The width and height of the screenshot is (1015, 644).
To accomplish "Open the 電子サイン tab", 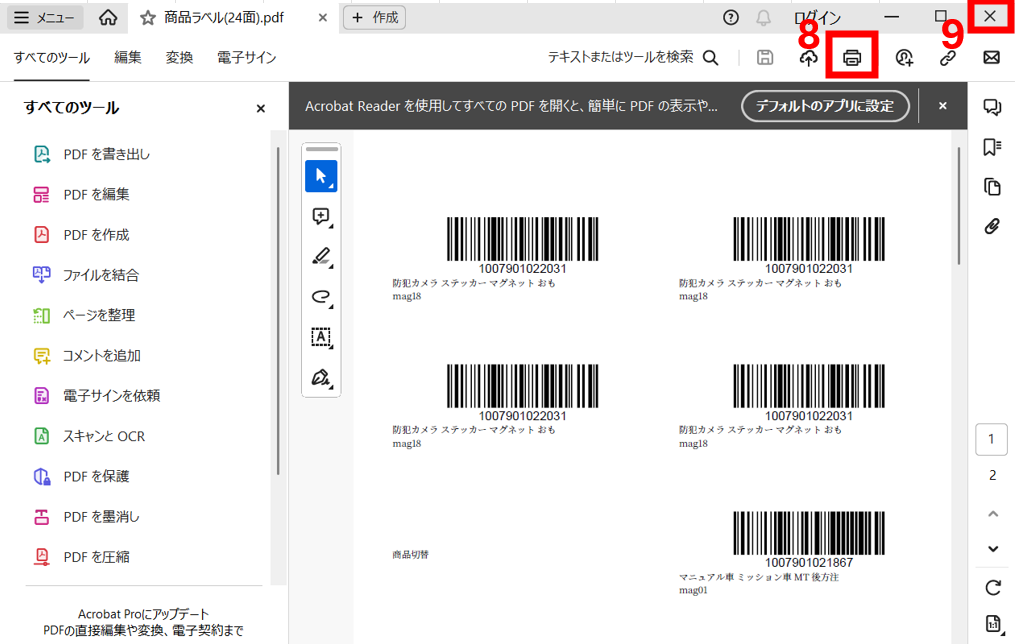I will (x=247, y=58).
